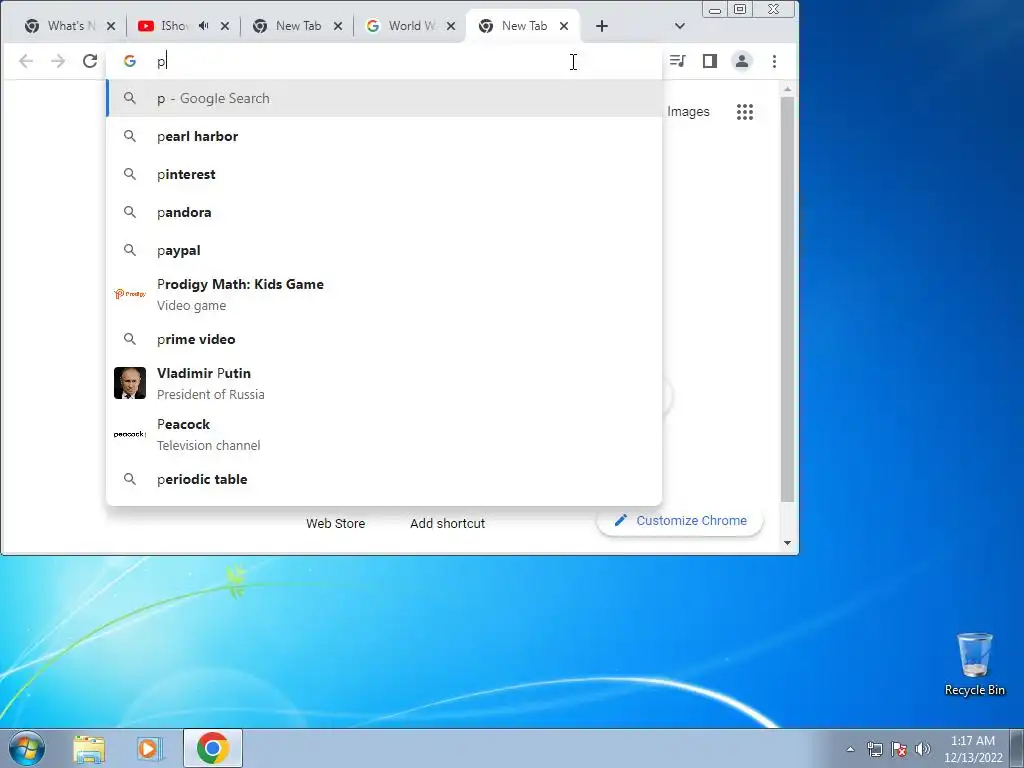The height and width of the screenshot is (768, 1024).
Task: Select the 'prime video' suggestion
Action: click(x=384, y=339)
